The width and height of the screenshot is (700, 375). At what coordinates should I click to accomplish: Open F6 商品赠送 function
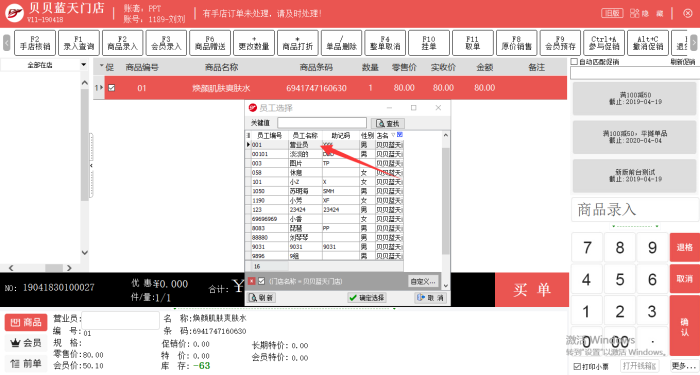click(210, 43)
